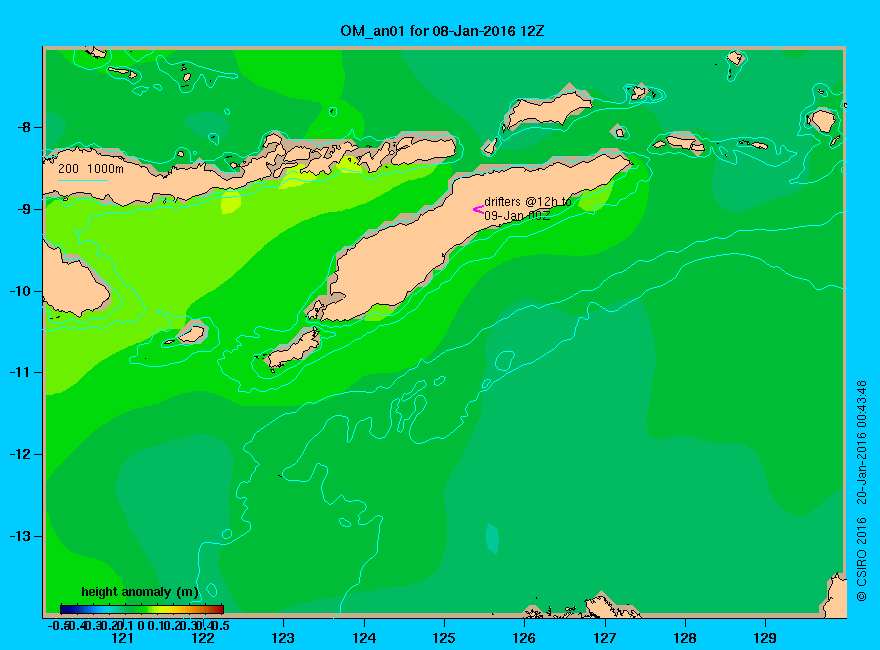Click the cyan contour legend line sample
Viewport: 880px width, 650px height.
(82, 180)
